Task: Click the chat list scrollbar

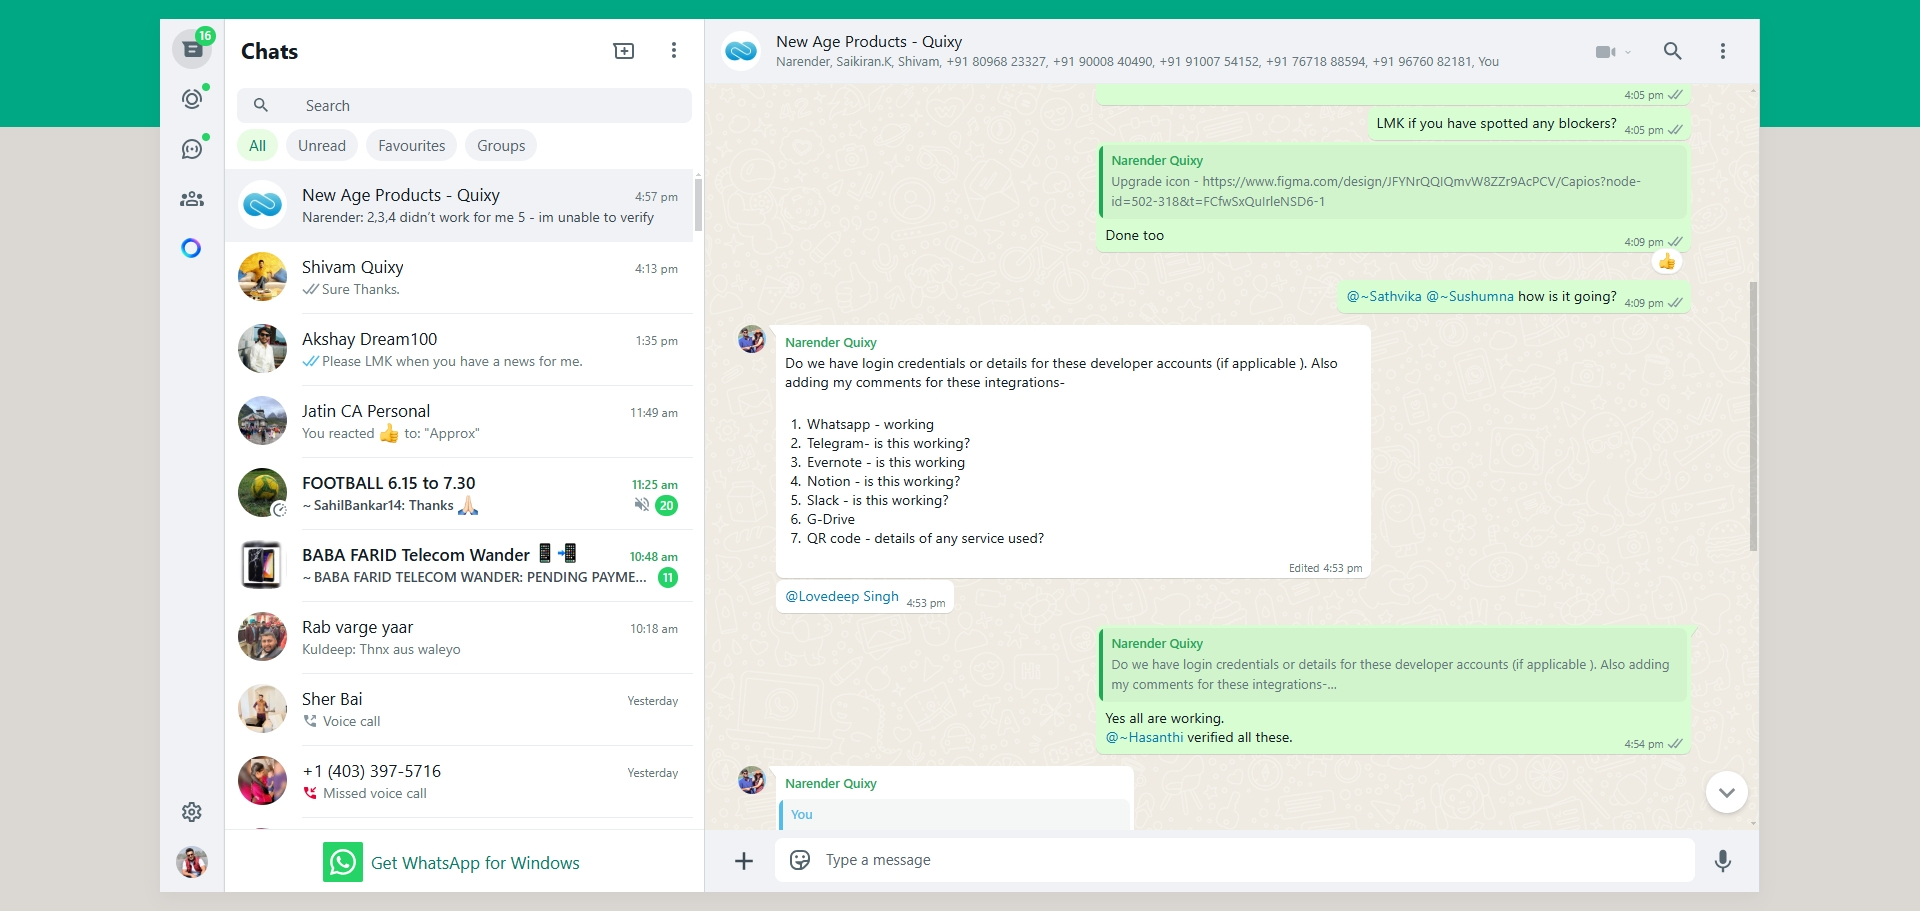Action: [698, 205]
